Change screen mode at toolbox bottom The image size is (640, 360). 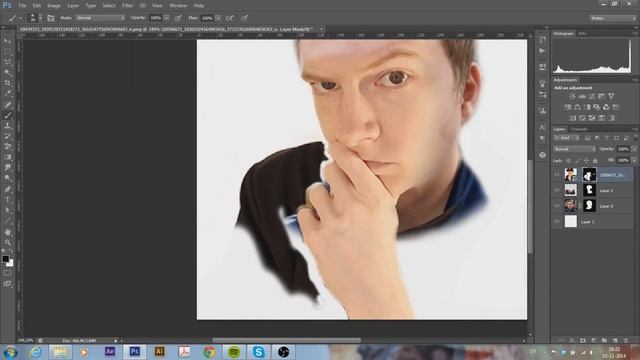click(x=7, y=283)
